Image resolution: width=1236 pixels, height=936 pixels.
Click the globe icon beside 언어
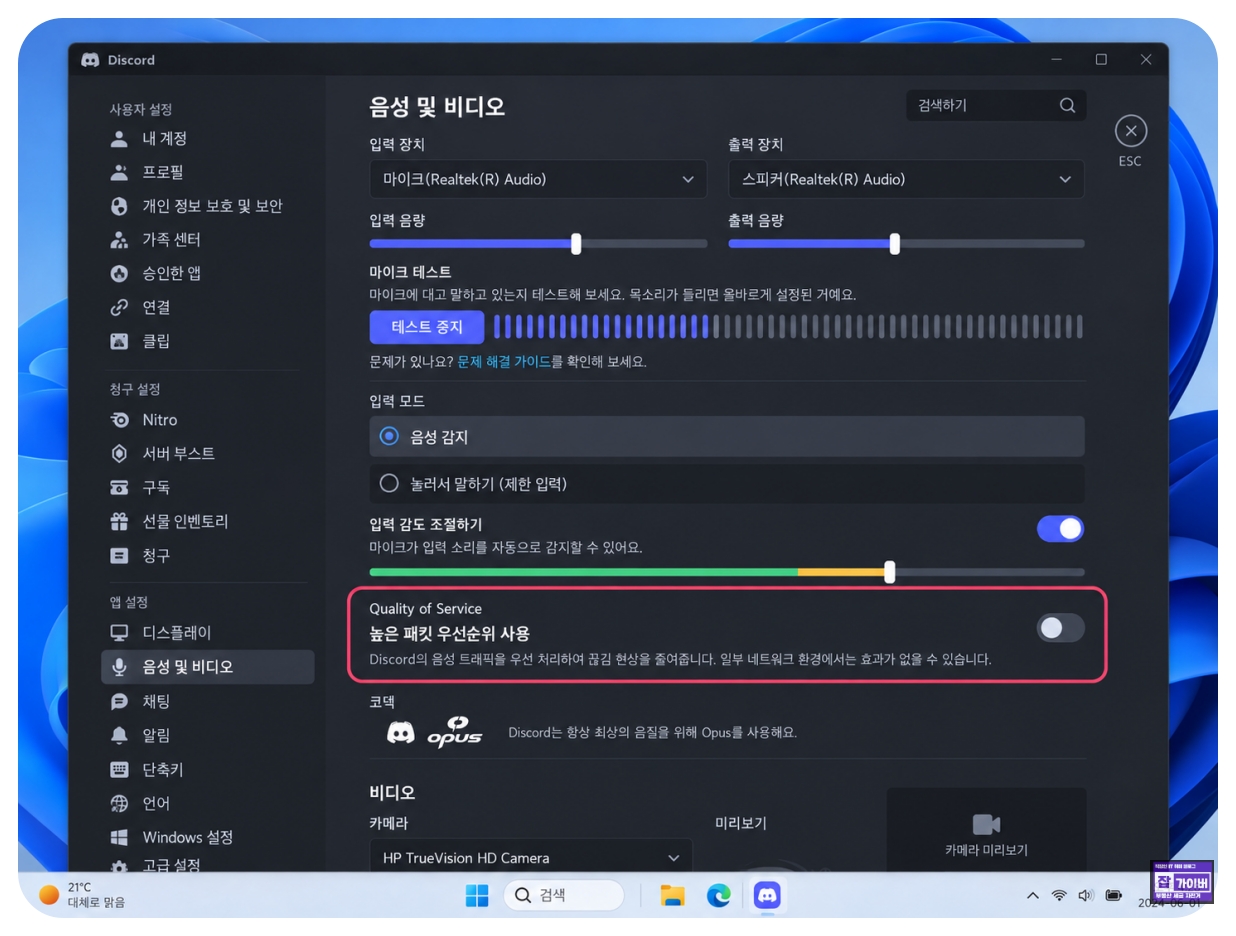point(120,803)
